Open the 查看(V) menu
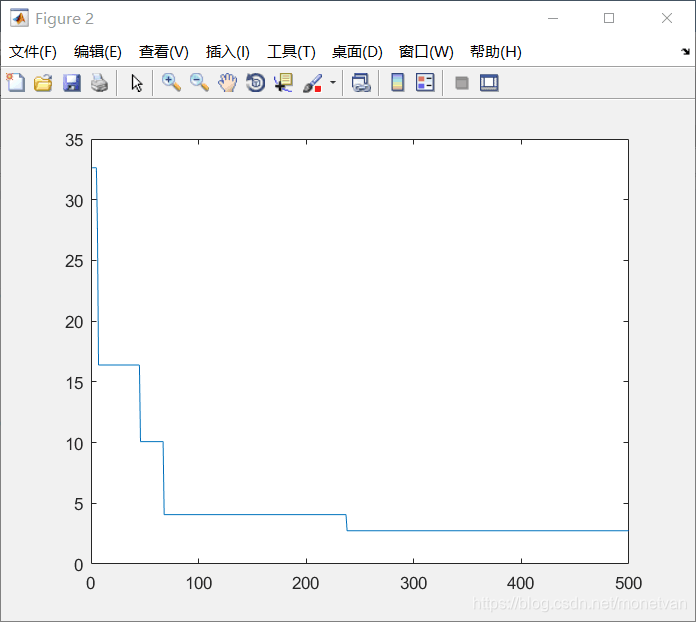The height and width of the screenshot is (622, 696). pos(164,52)
